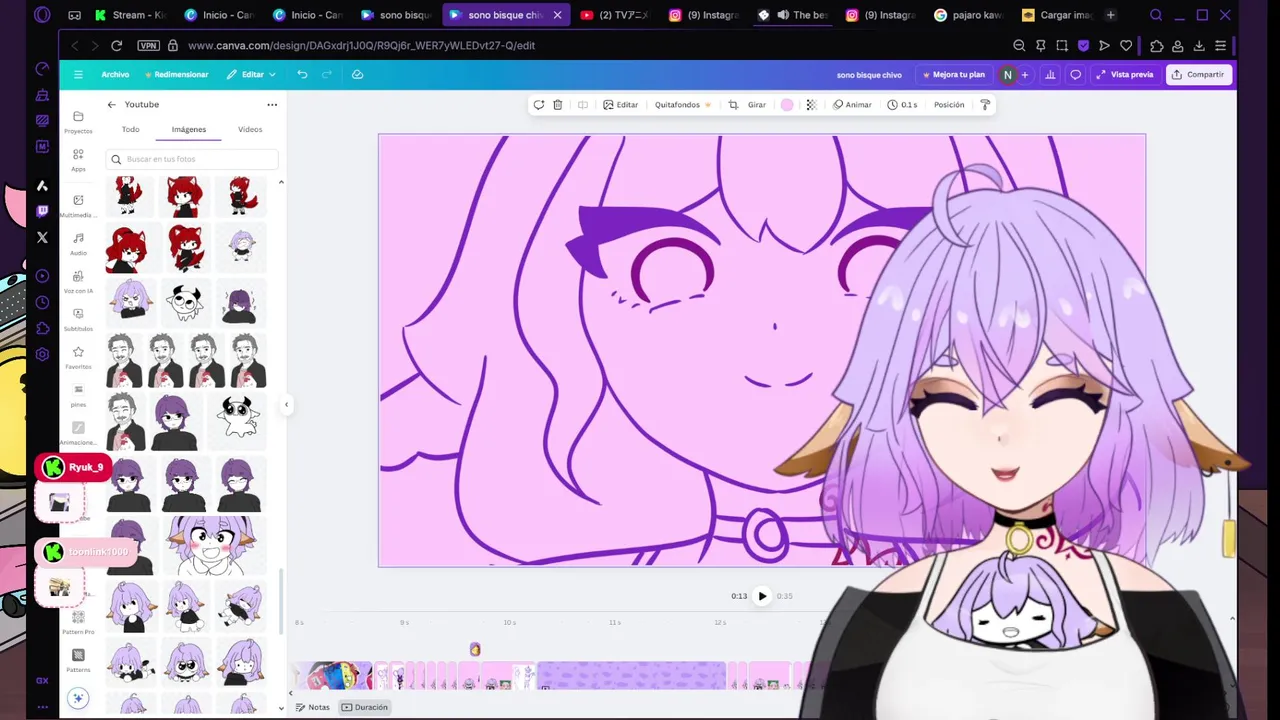
Task: Check cloud save status icon
Action: [x=357, y=74]
